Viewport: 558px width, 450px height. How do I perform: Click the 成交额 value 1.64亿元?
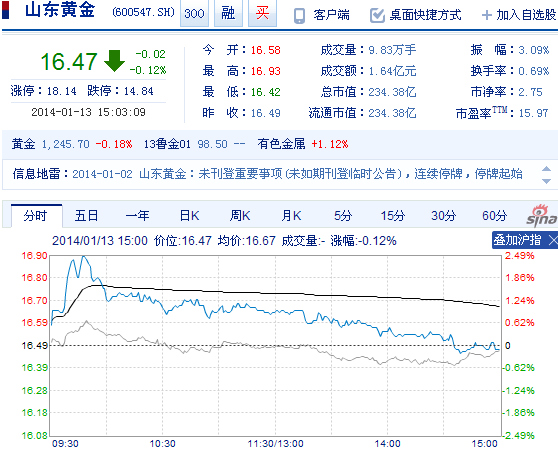click(x=392, y=71)
